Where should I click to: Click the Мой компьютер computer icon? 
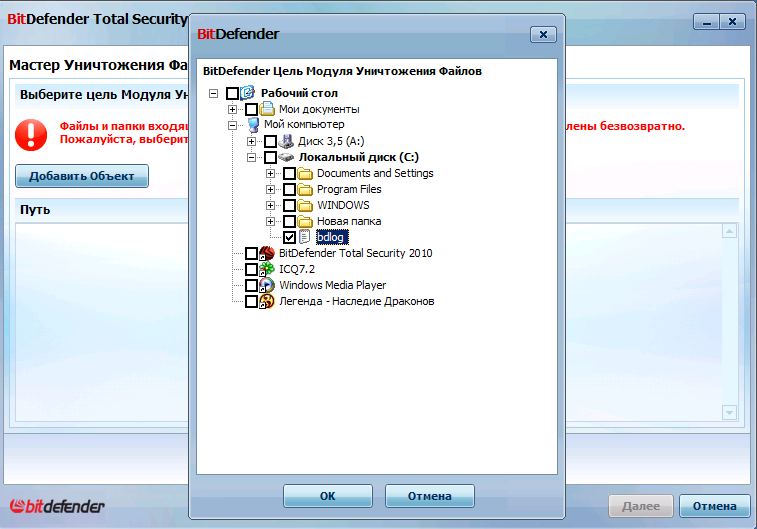tap(253, 125)
